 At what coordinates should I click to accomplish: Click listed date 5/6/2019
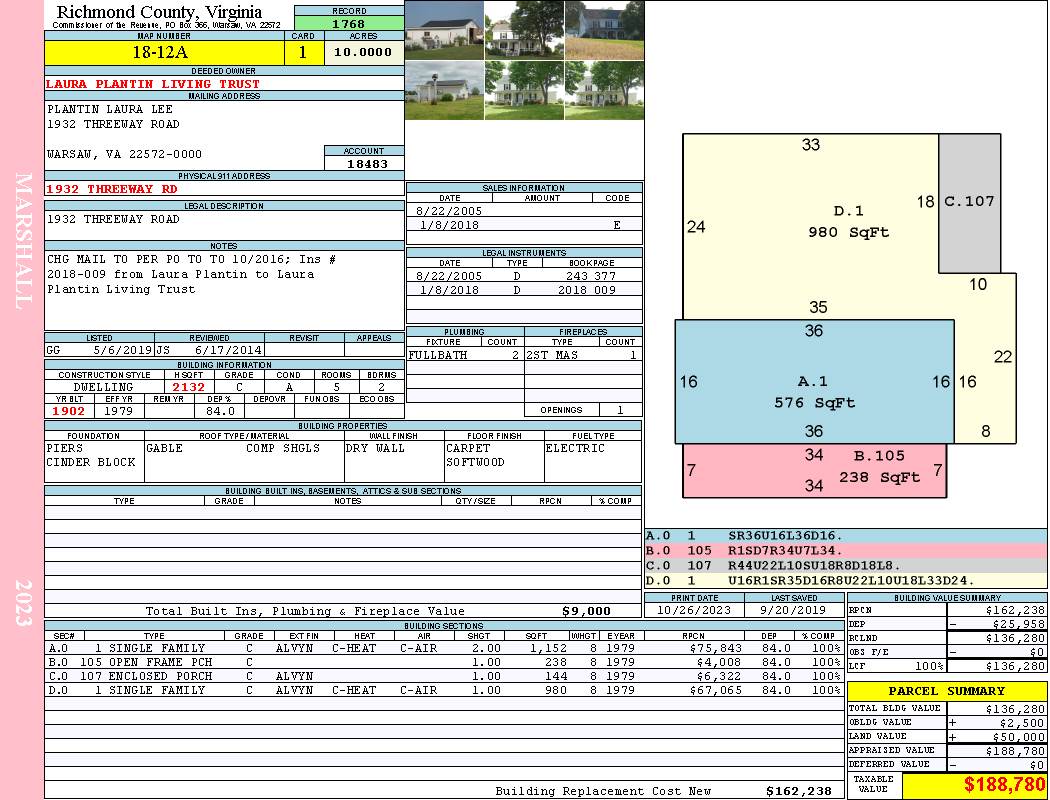(123, 350)
